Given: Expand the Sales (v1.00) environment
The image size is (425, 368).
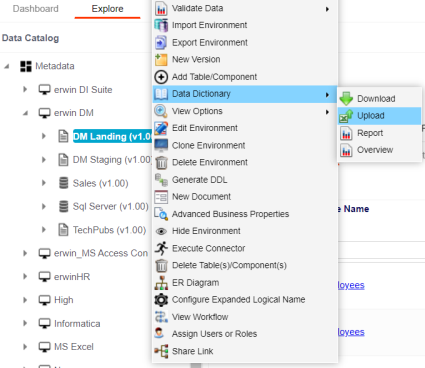Looking at the screenshot, I should (x=44, y=183).
